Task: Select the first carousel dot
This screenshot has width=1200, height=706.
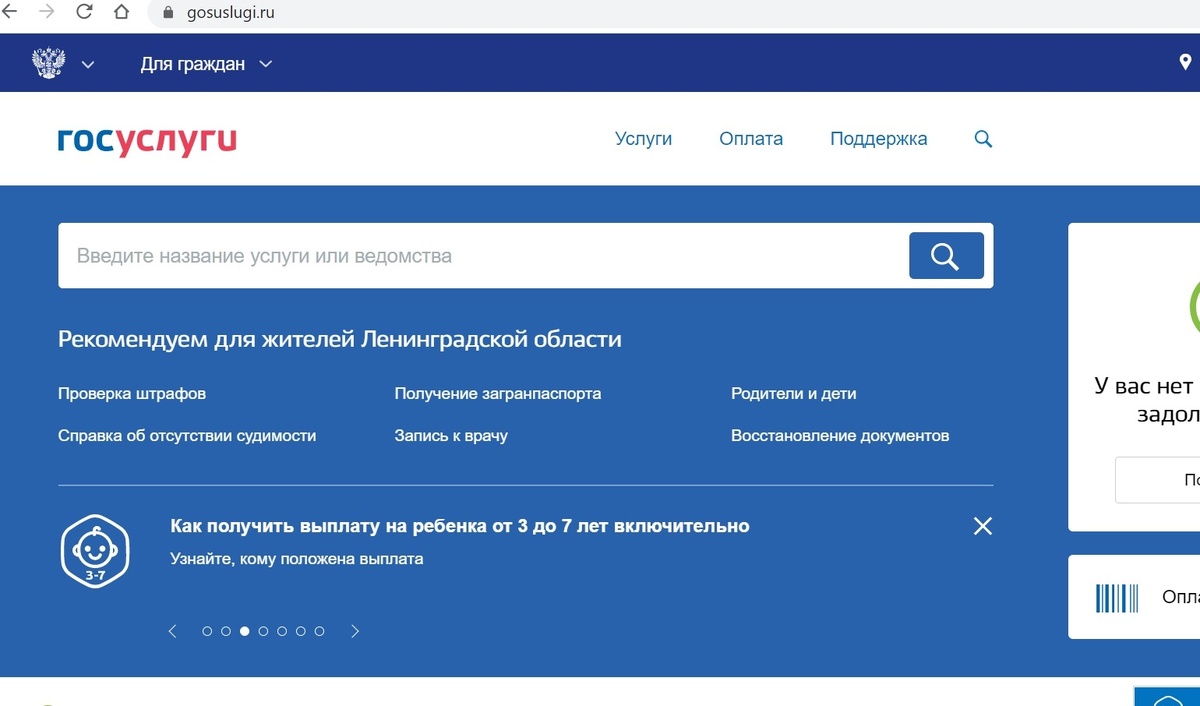Action: click(x=207, y=631)
